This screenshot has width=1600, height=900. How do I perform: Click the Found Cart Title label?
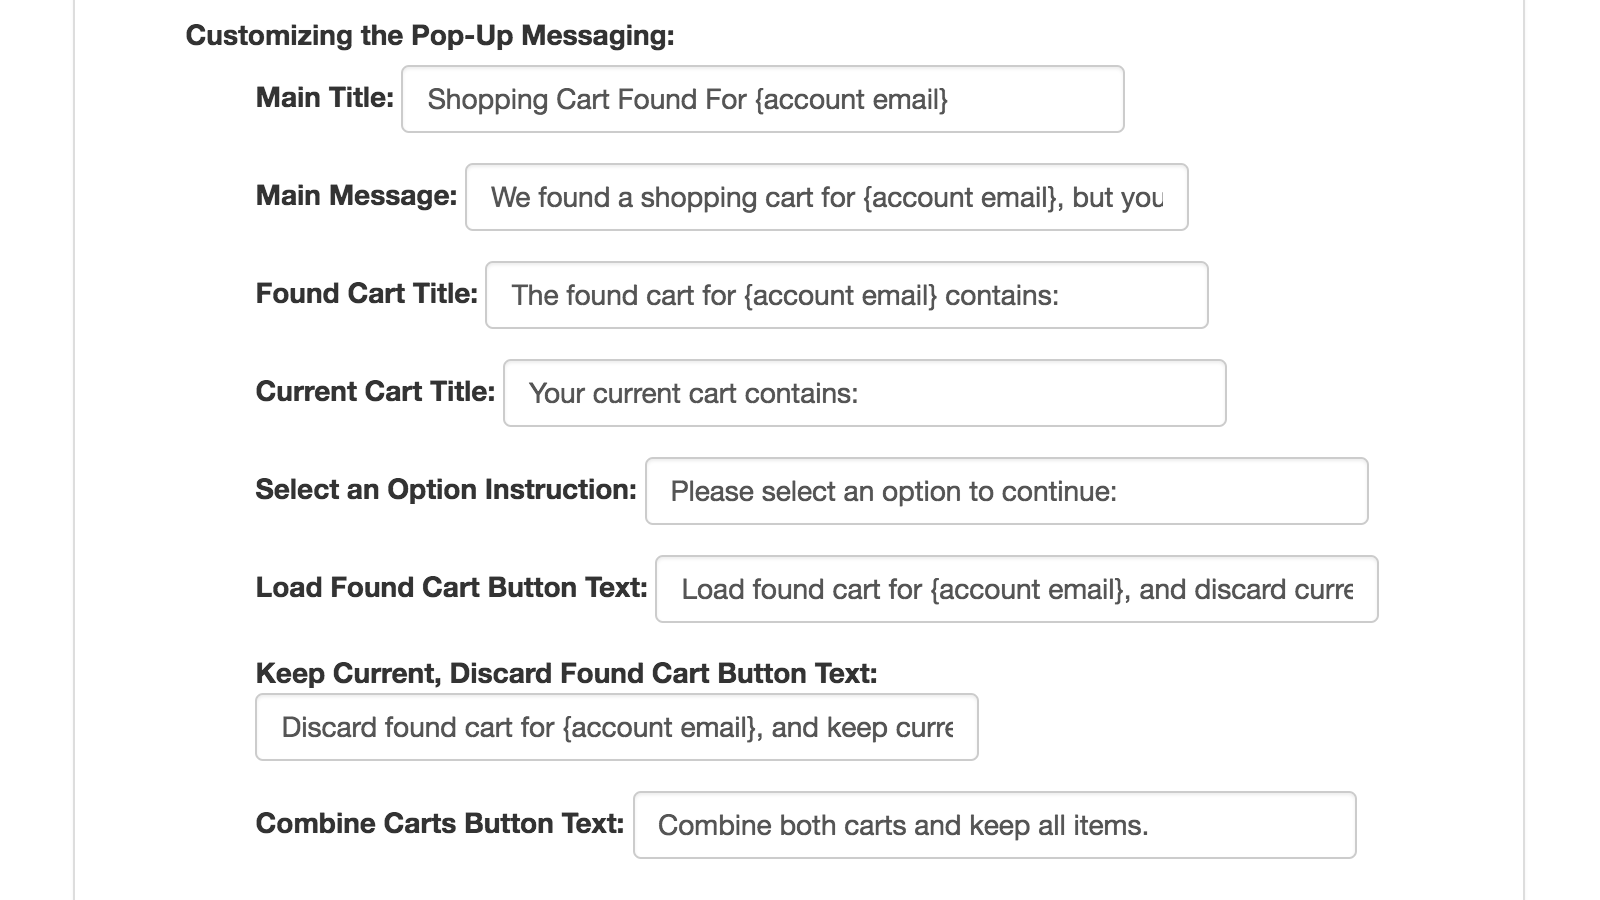pos(367,293)
